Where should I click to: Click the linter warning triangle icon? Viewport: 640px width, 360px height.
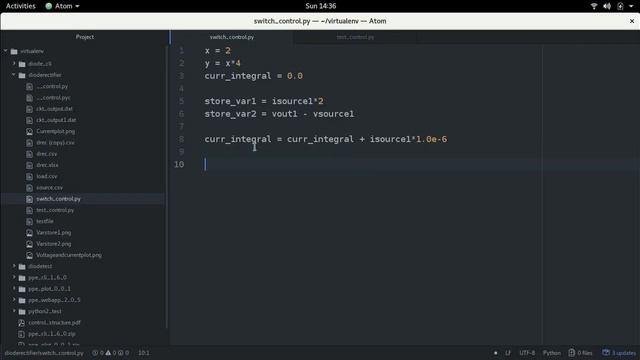108,353
